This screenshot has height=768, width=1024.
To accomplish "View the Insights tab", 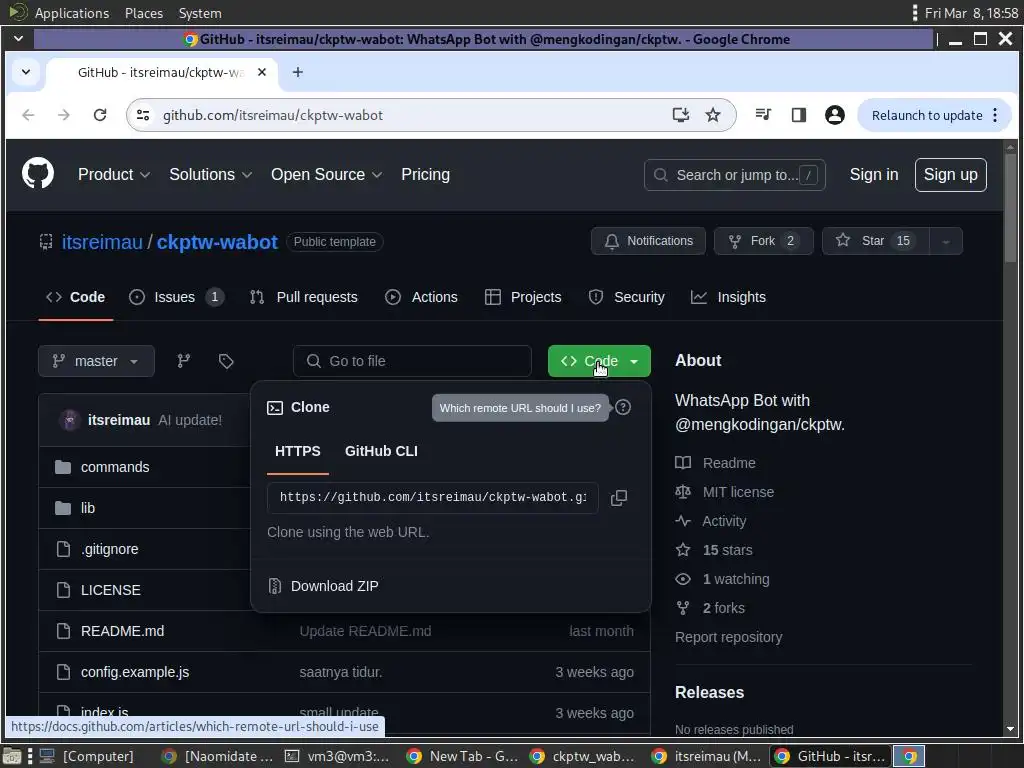I will tap(728, 297).
